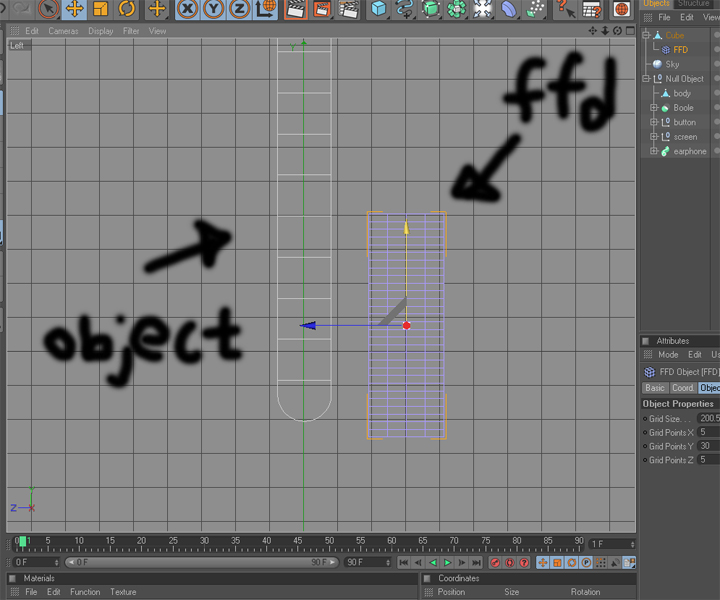Expand the button null object
The height and width of the screenshot is (600, 720).
[x=654, y=122]
